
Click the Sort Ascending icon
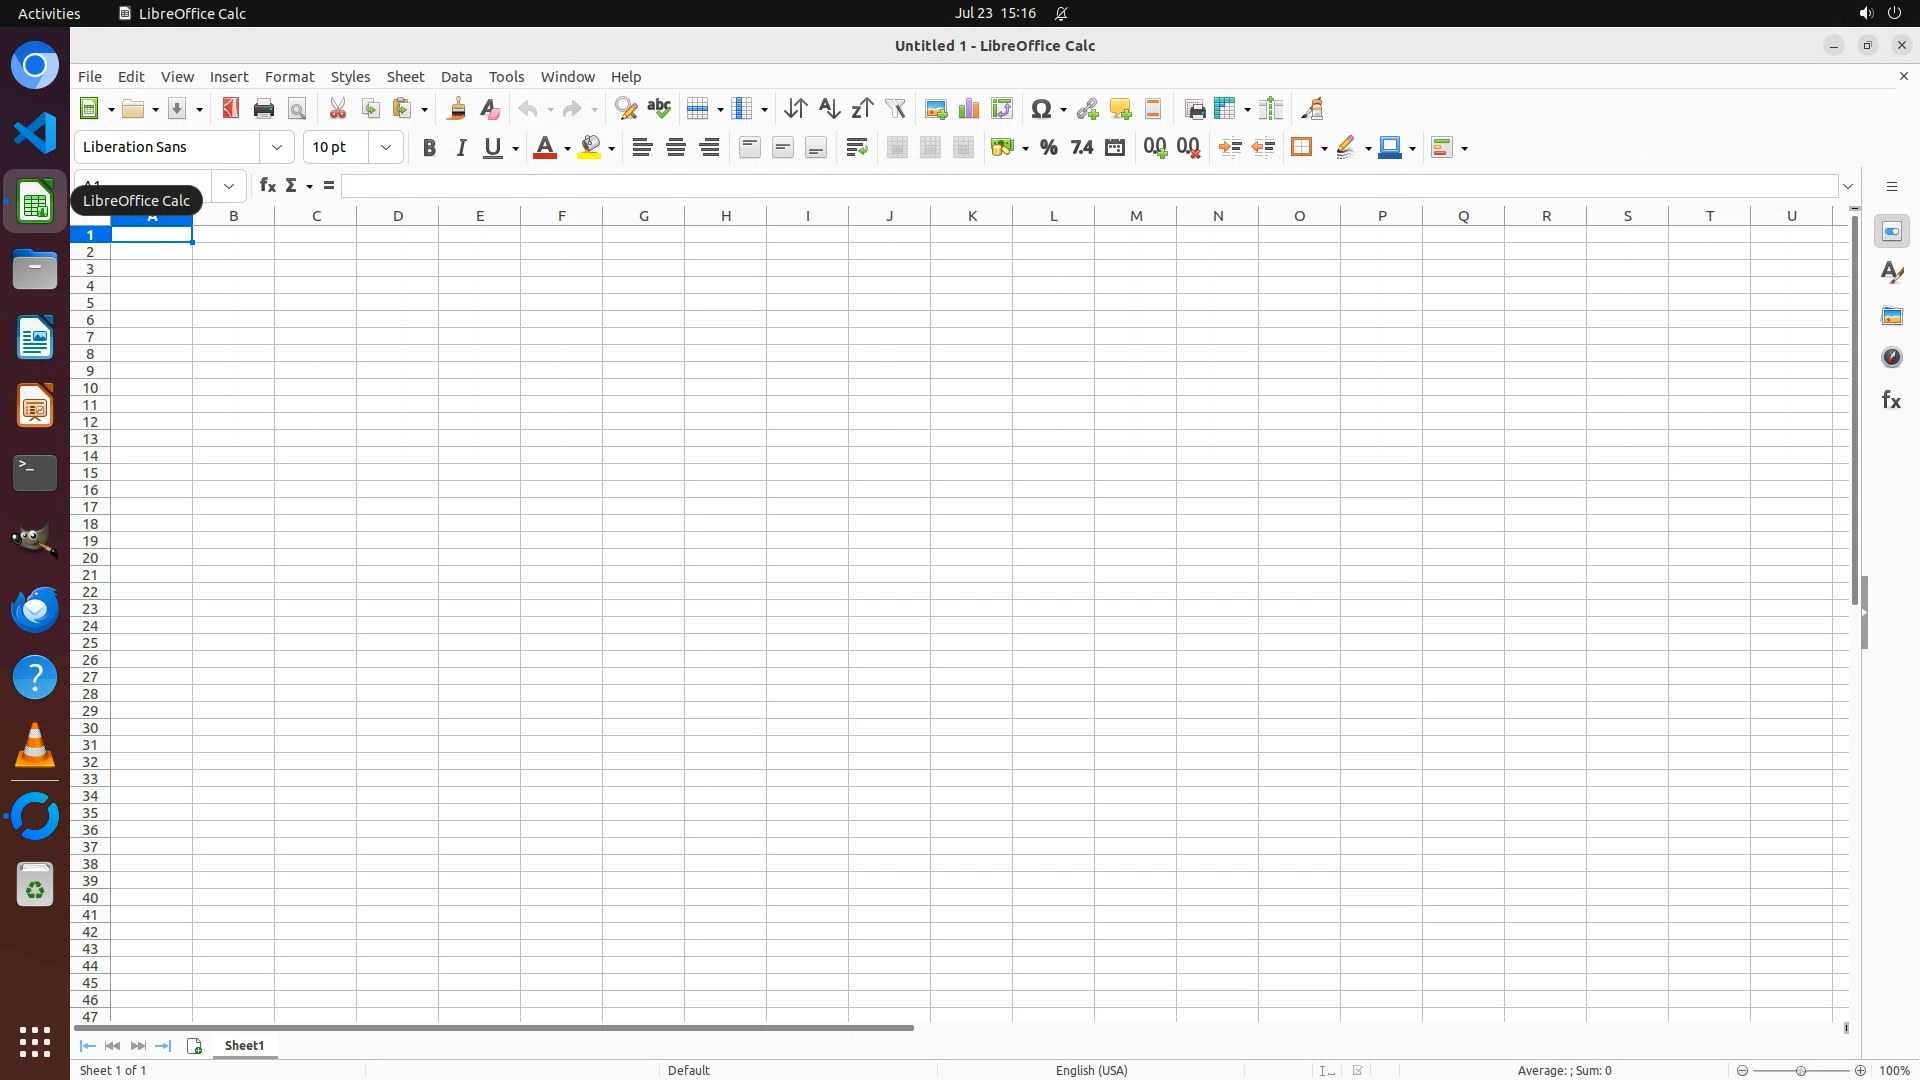(x=829, y=109)
